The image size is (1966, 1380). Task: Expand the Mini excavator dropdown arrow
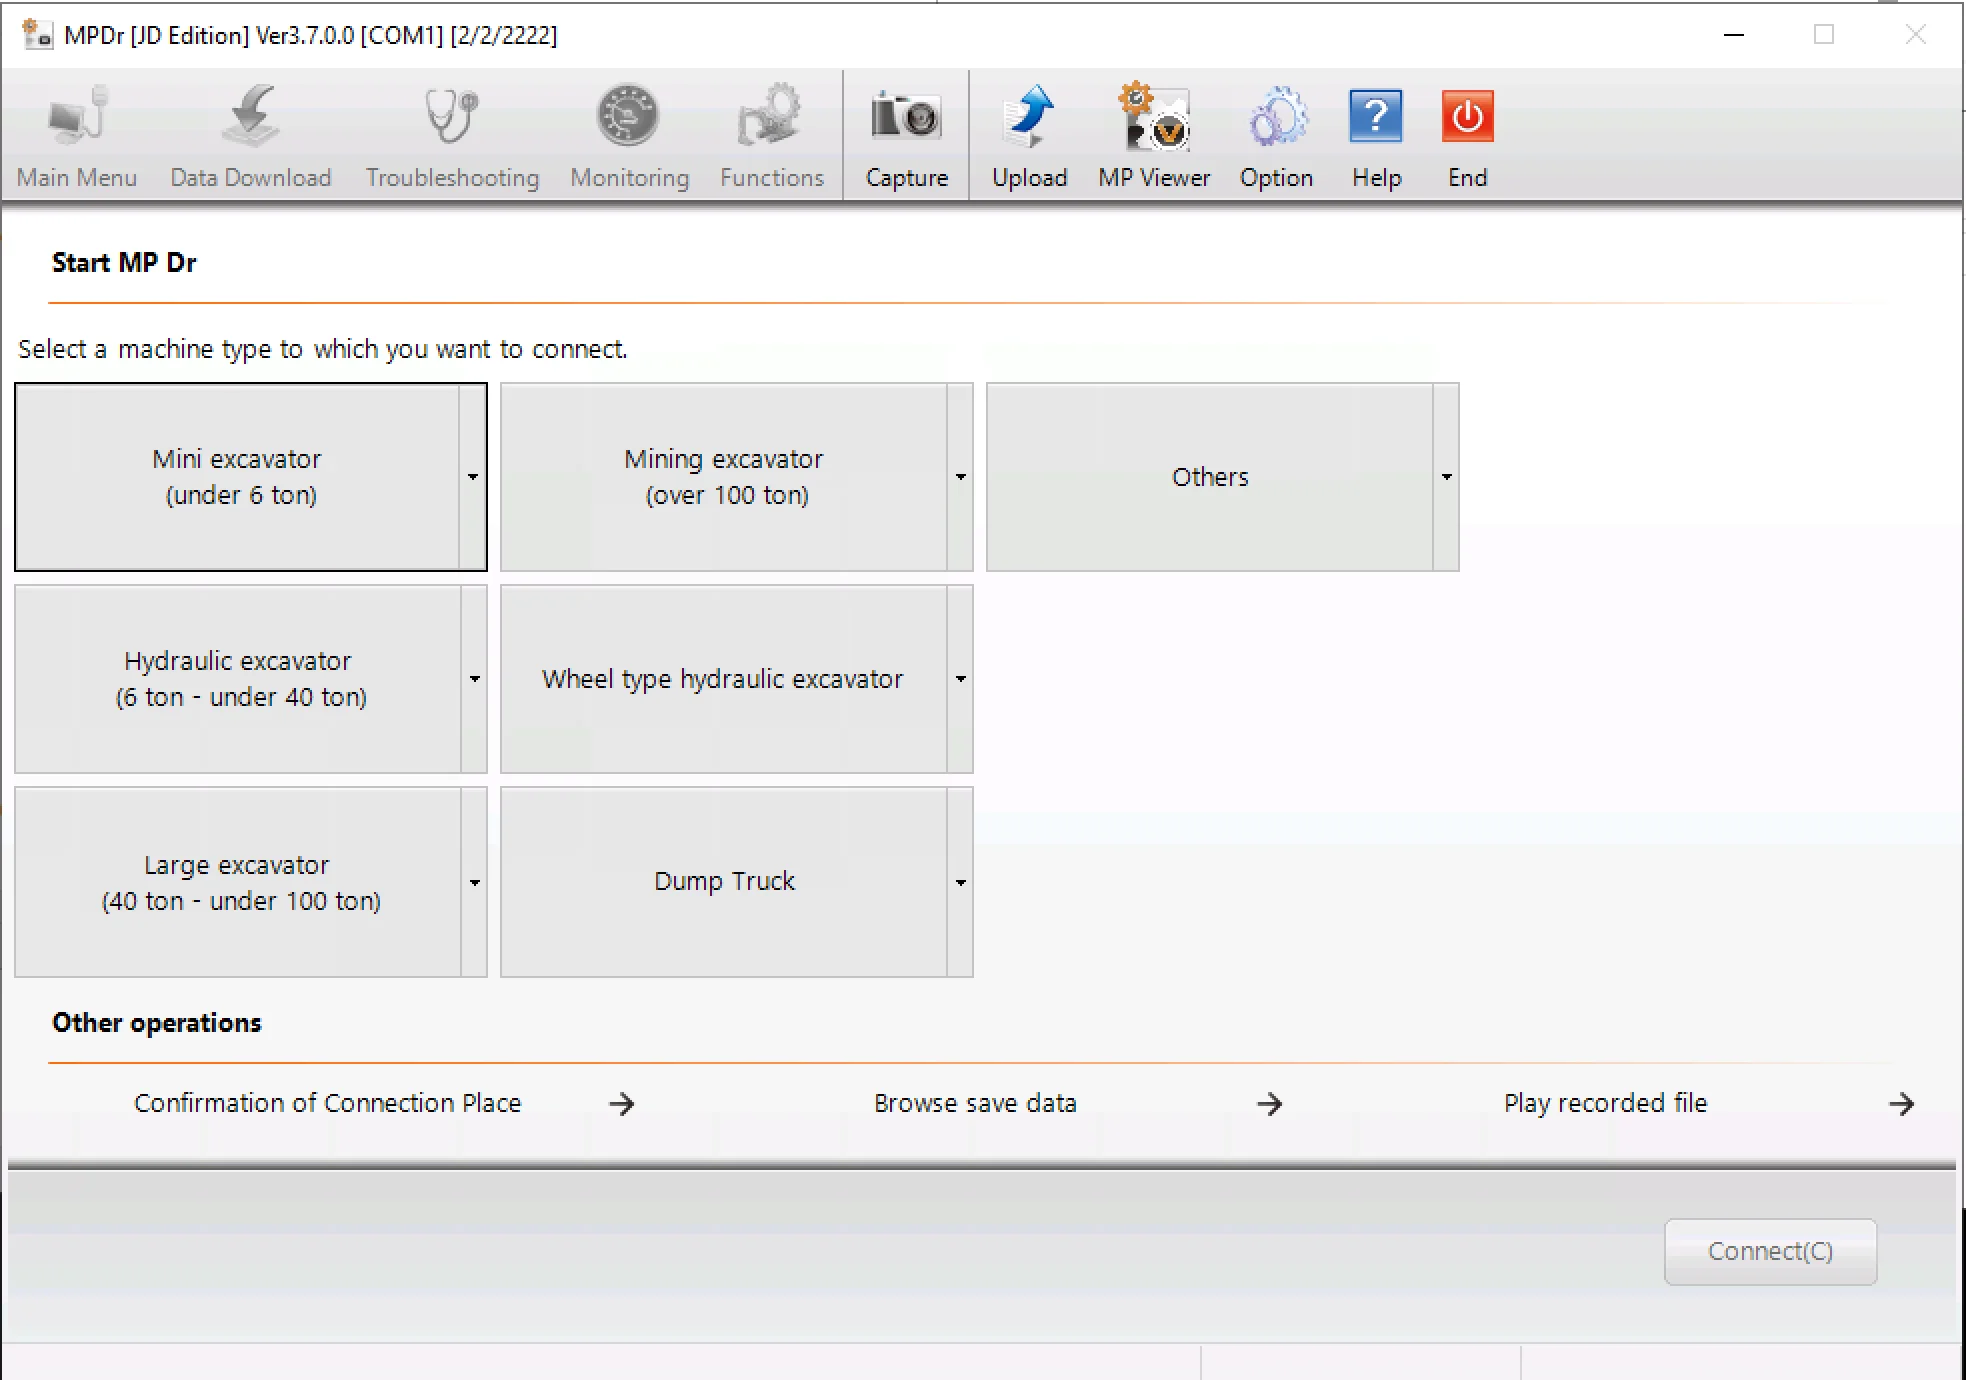click(473, 477)
